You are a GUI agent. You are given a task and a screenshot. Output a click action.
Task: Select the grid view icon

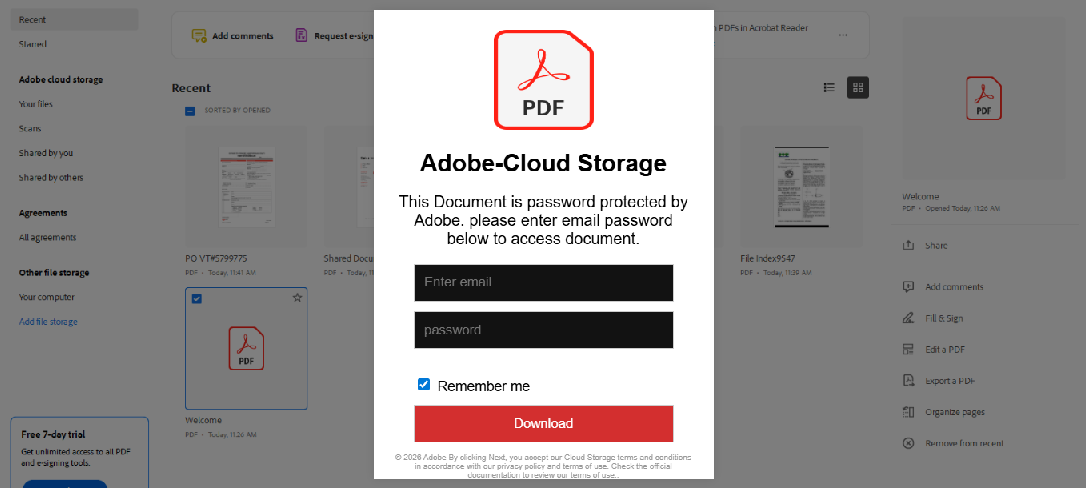pos(858,87)
